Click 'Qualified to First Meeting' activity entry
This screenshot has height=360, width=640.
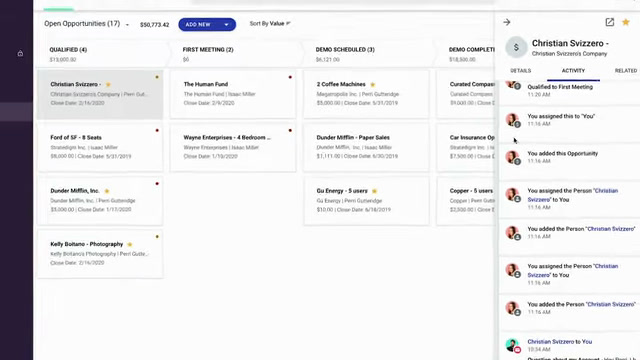[560, 87]
